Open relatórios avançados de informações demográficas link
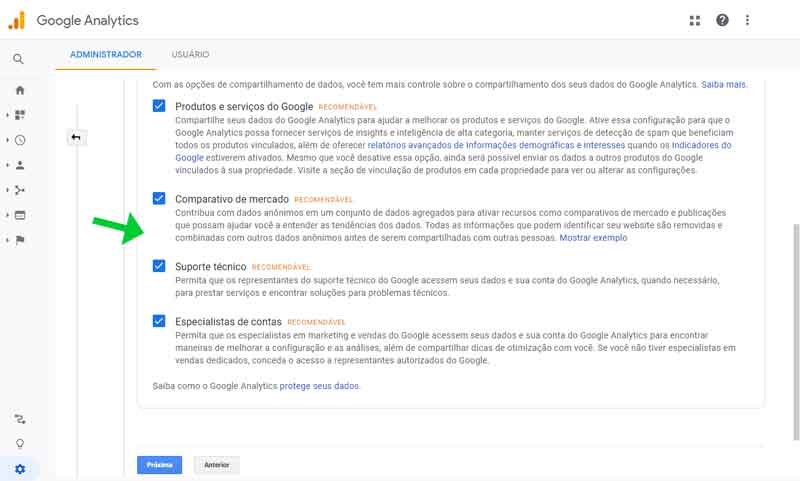 [x=496, y=145]
